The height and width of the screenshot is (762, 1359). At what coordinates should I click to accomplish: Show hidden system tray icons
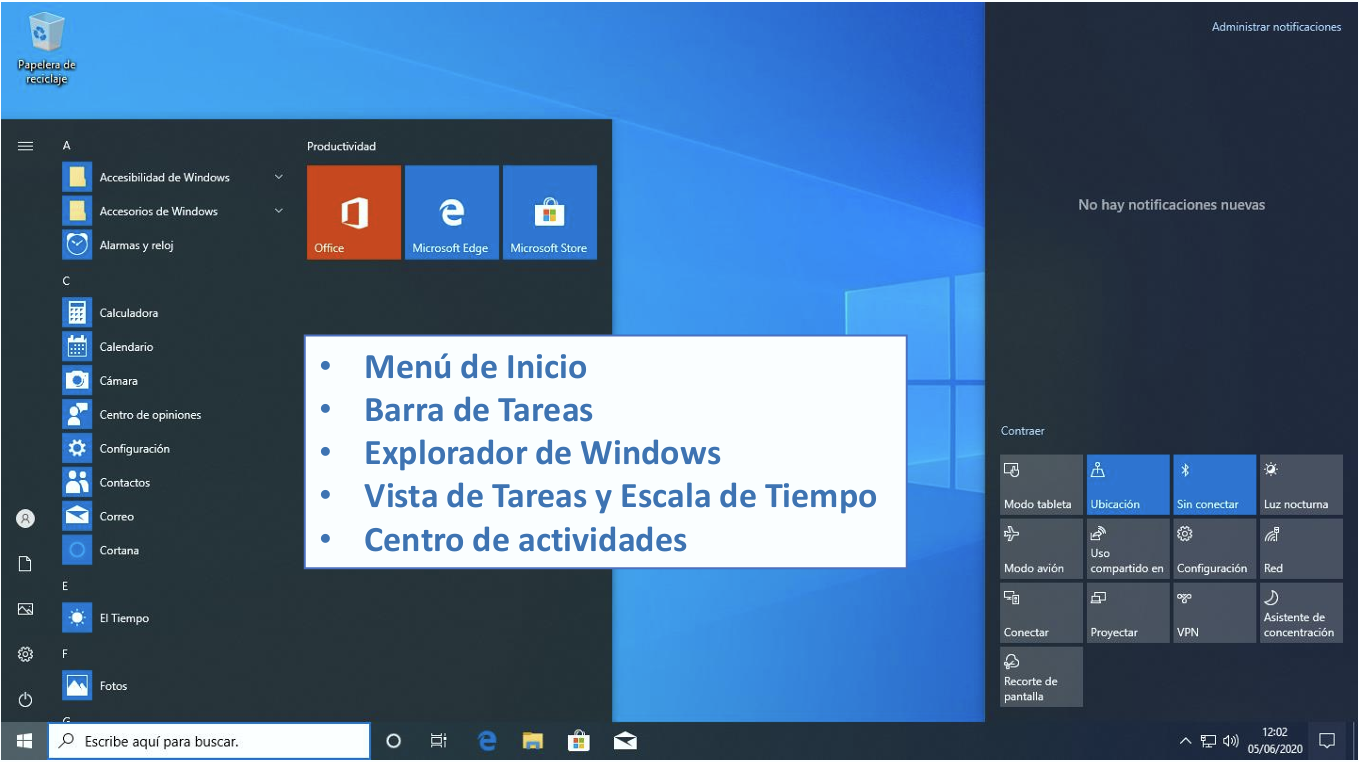point(1185,741)
